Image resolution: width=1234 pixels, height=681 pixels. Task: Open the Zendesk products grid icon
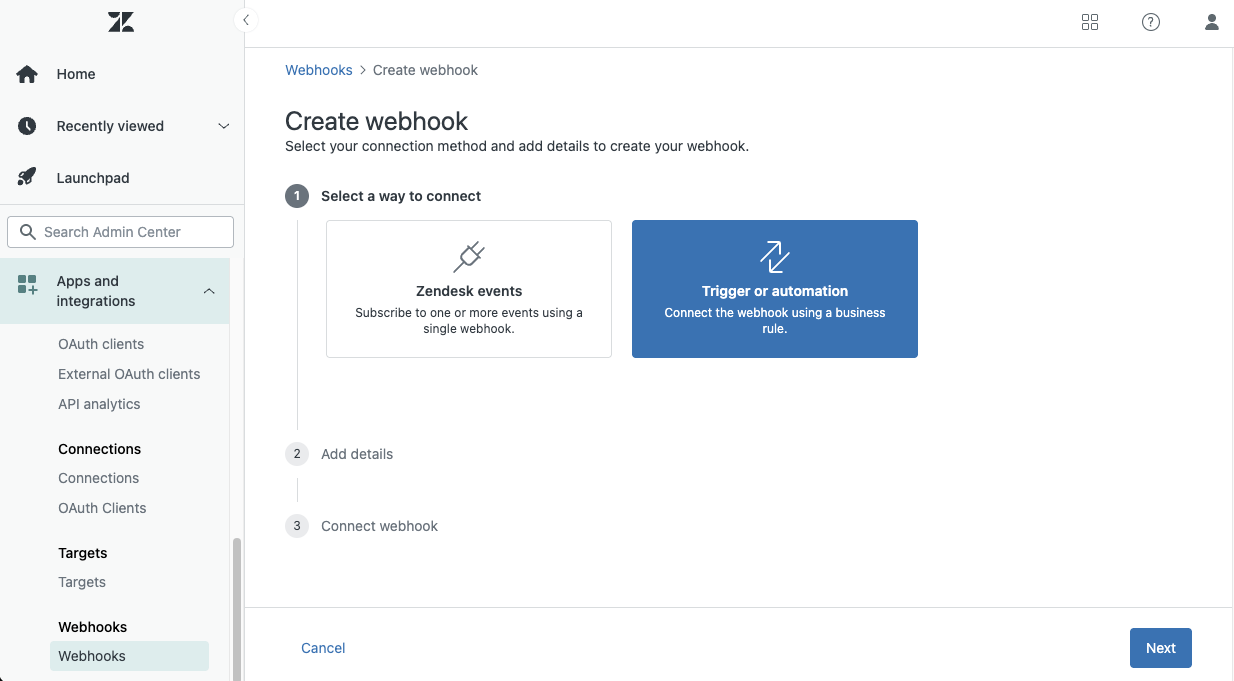(x=1090, y=22)
